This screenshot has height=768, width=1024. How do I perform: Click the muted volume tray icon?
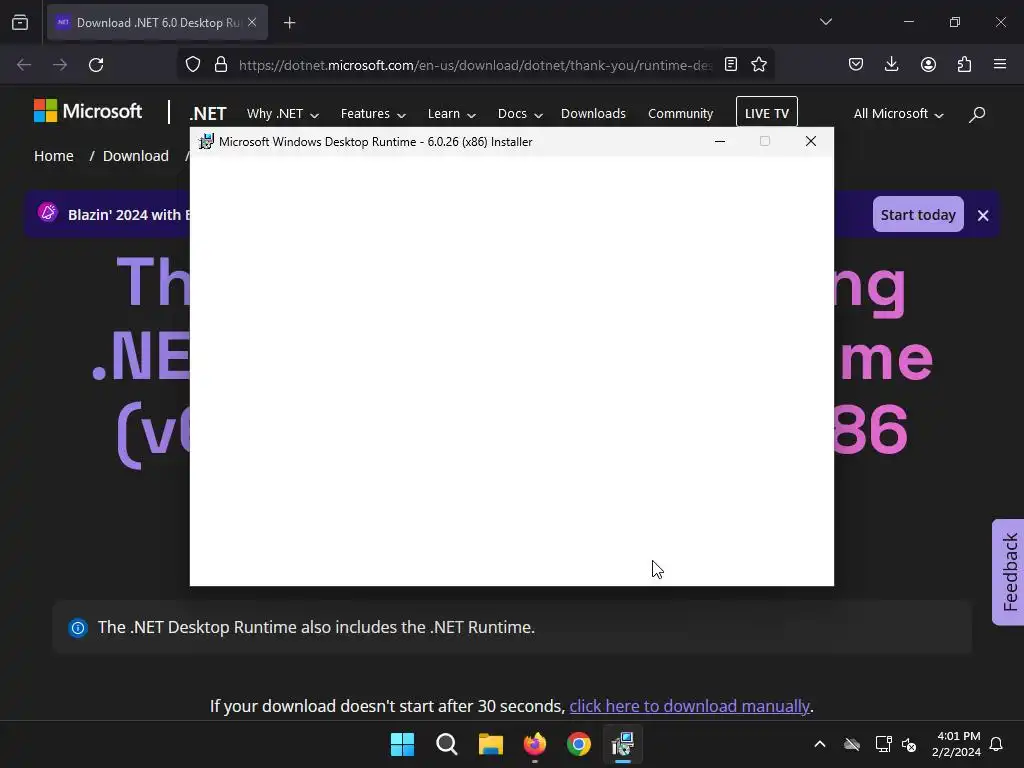click(x=909, y=744)
